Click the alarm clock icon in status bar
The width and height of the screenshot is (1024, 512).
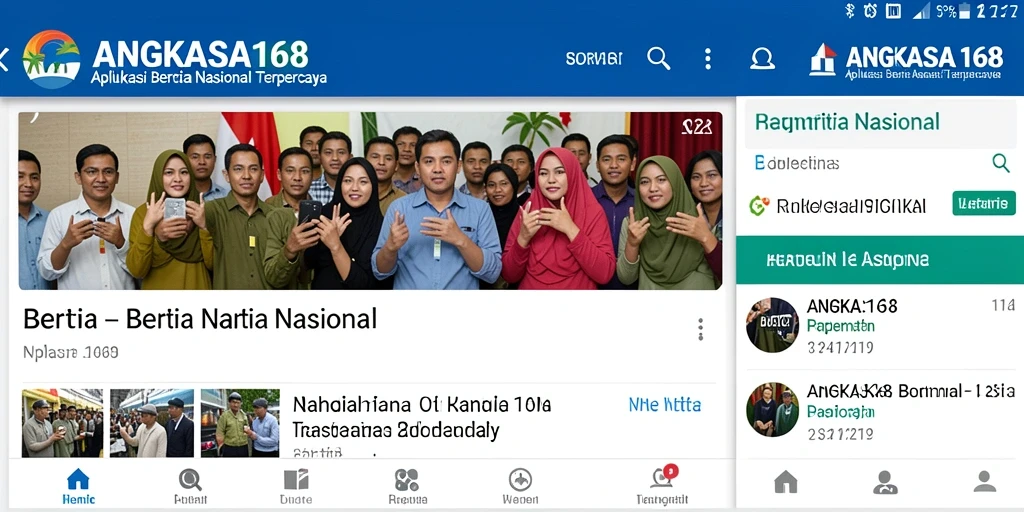870,10
